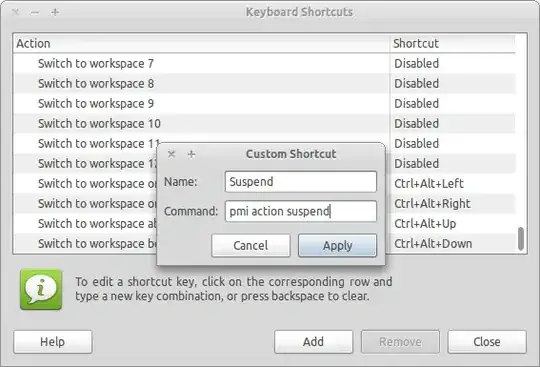Click the minimize dash icon of Keyboard Shortcuts window
Screen dimensions: 540x367
pos(35,13)
